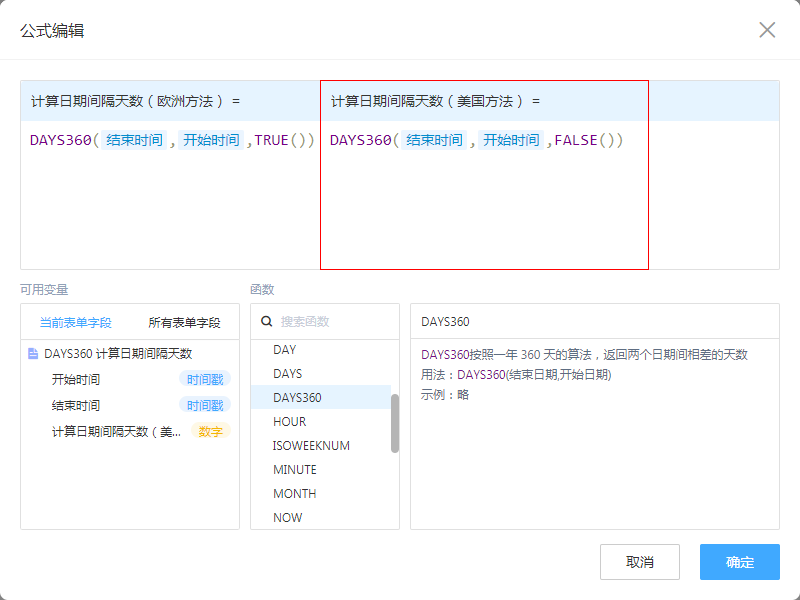Choose the HOUR function
Viewport: 800px width, 600px height.
coord(290,422)
